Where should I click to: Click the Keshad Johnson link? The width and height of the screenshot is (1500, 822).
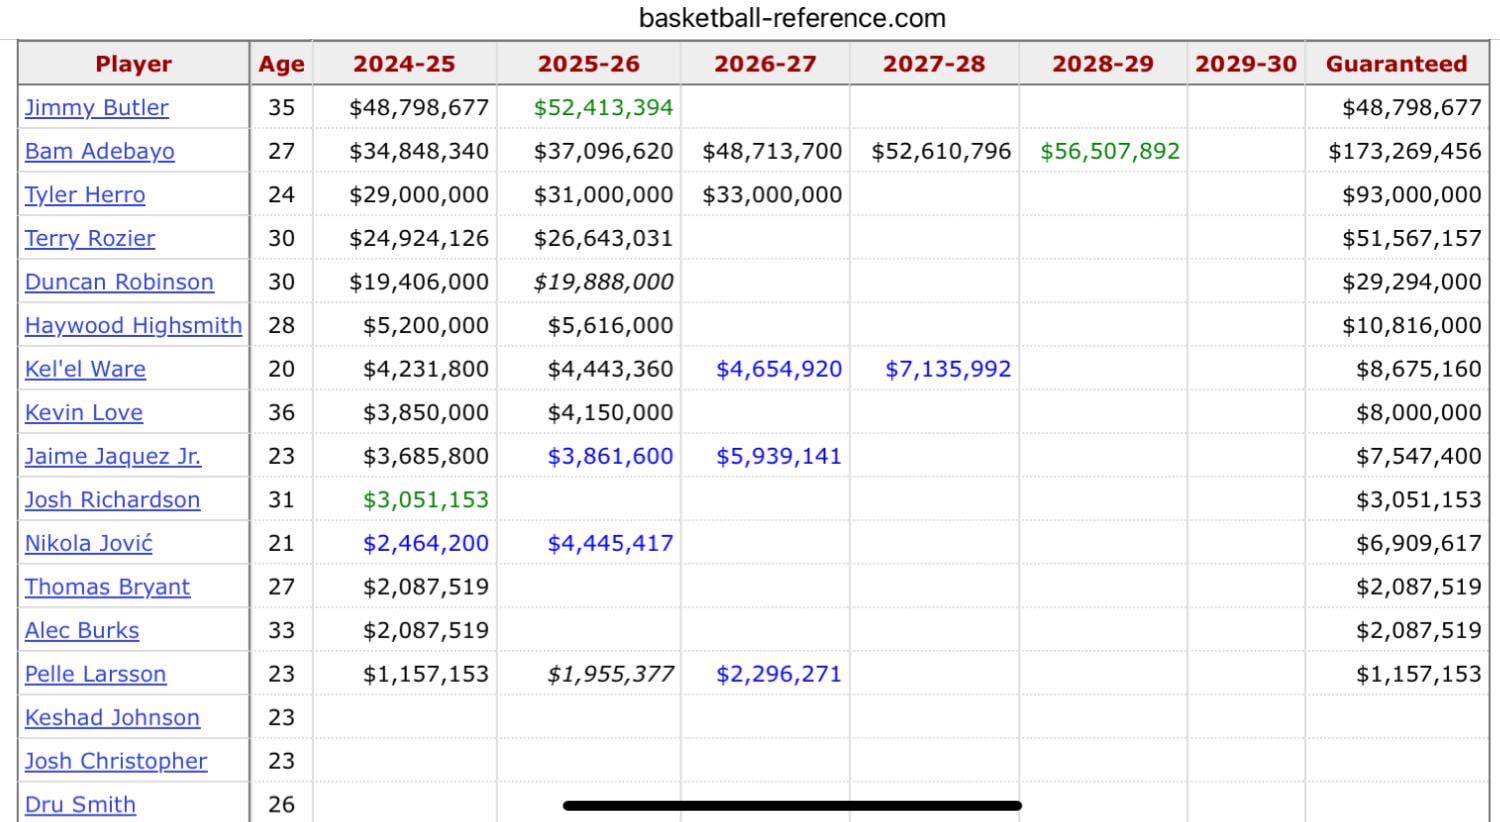coord(112,718)
